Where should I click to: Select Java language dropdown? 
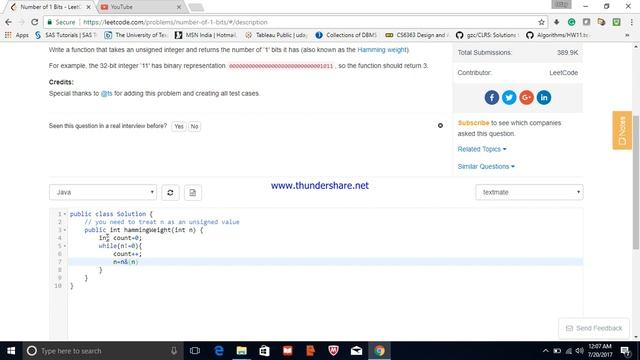(103, 192)
